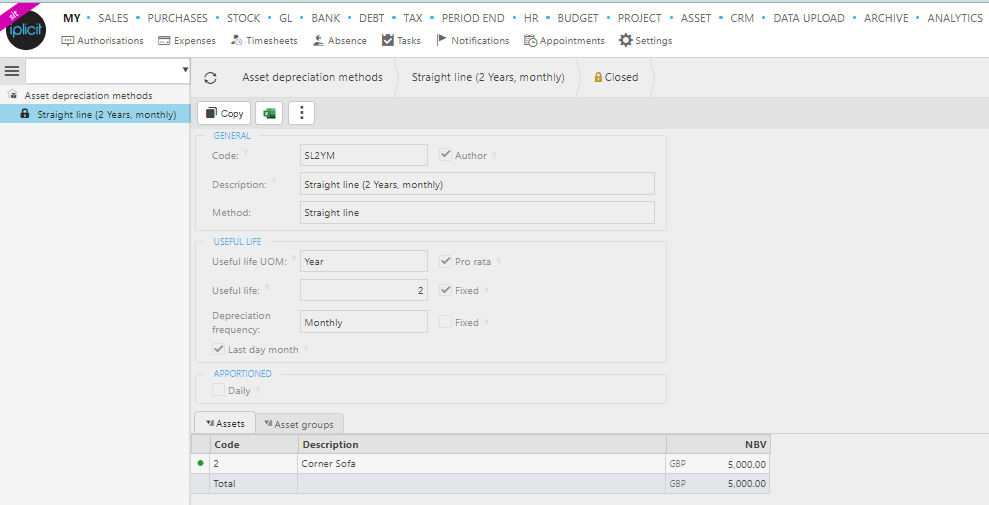Open the ANALYTICS menu
Viewport: 989px width, 505px height.
click(x=954, y=18)
